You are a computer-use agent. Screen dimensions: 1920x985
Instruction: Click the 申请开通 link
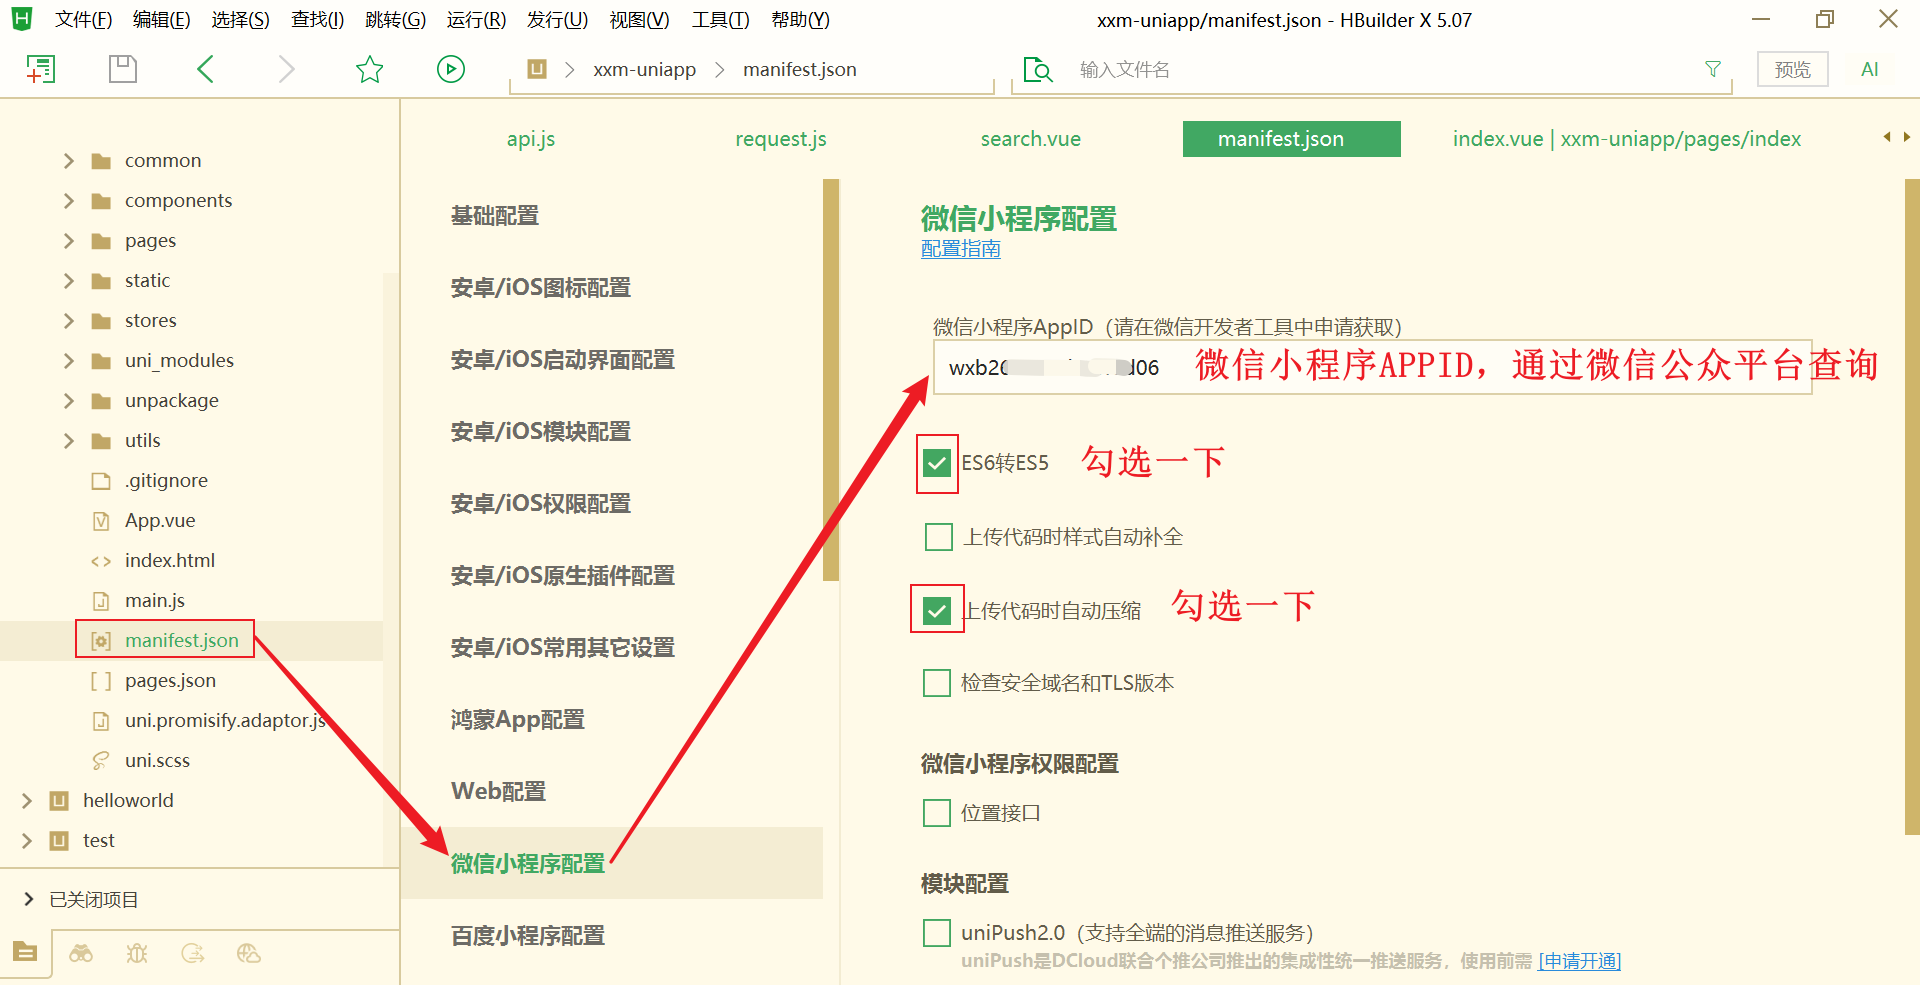click(x=1579, y=961)
